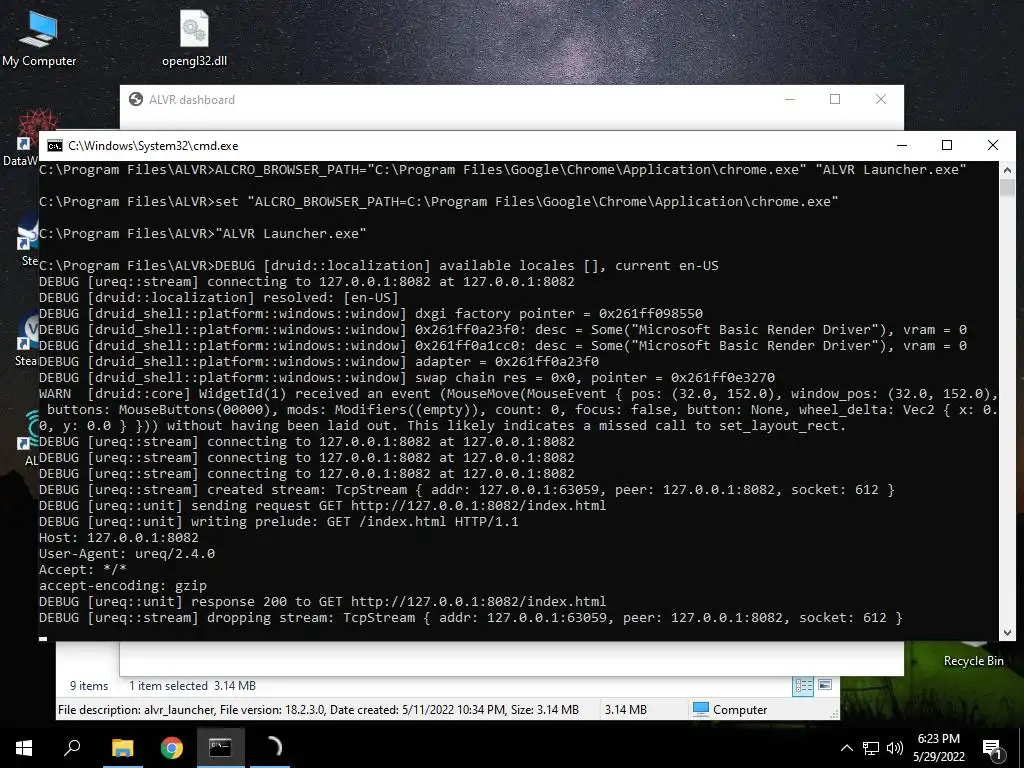Click the loading ALVR taskbar item

[270, 748]
